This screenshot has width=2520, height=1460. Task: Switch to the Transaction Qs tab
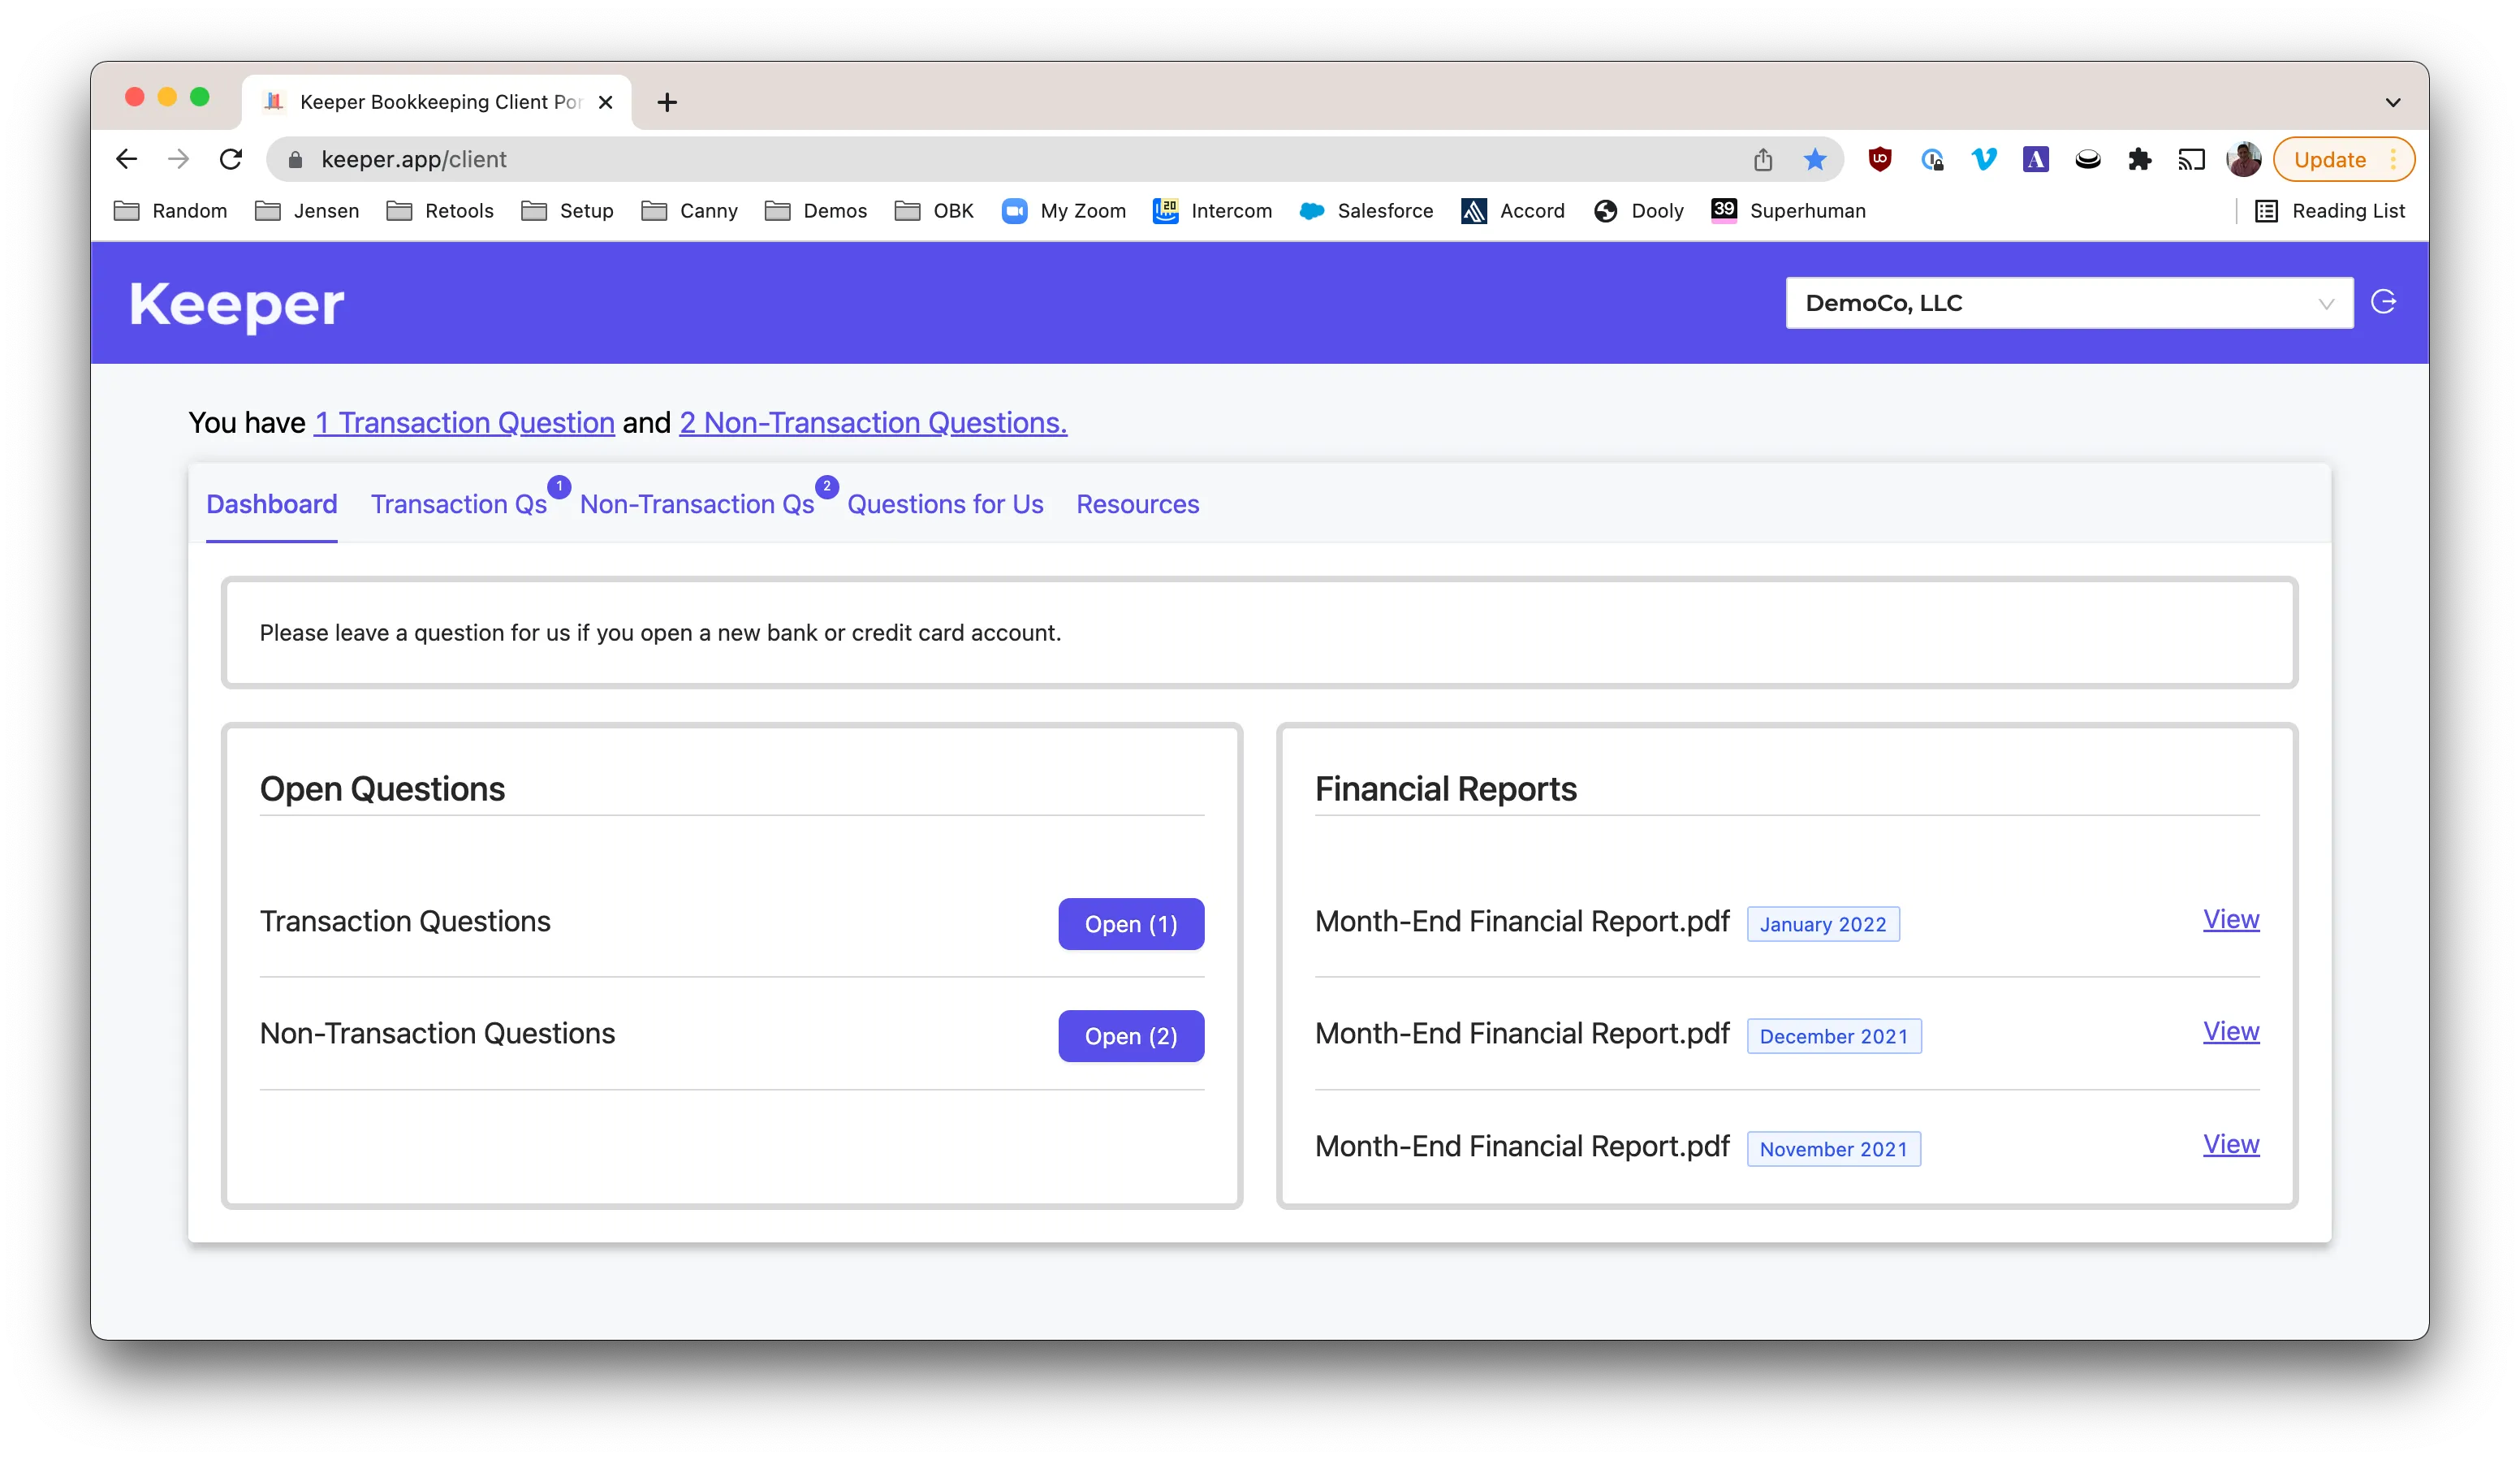point(459,504)
